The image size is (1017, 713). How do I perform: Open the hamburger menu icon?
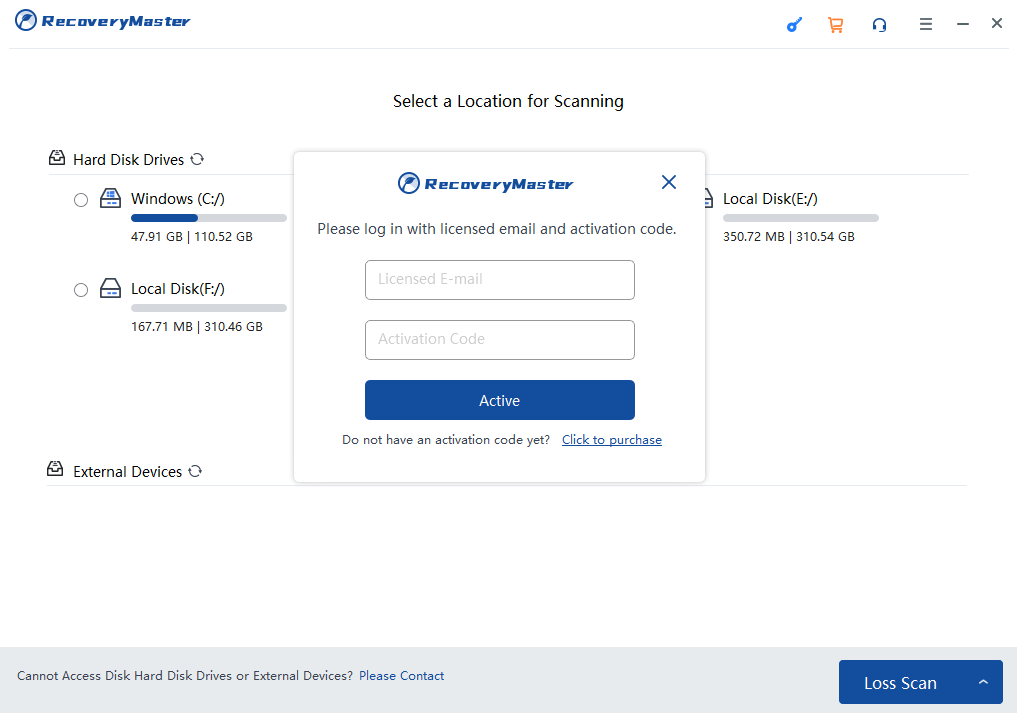pos(926,24)
